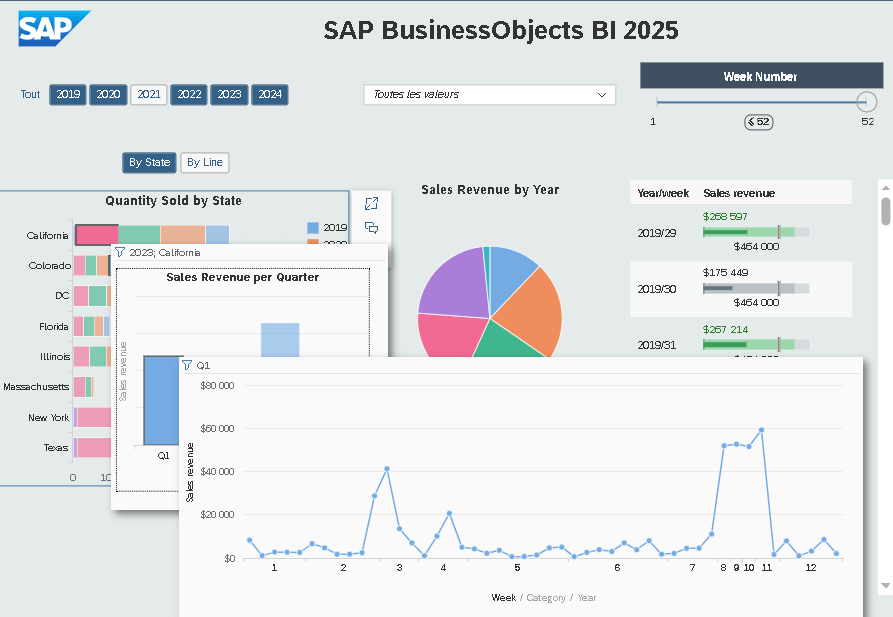The width and height of the screenshot is (893, 617).
Task: Click the Week Number slider handle
Action: (x=866, y=102)
